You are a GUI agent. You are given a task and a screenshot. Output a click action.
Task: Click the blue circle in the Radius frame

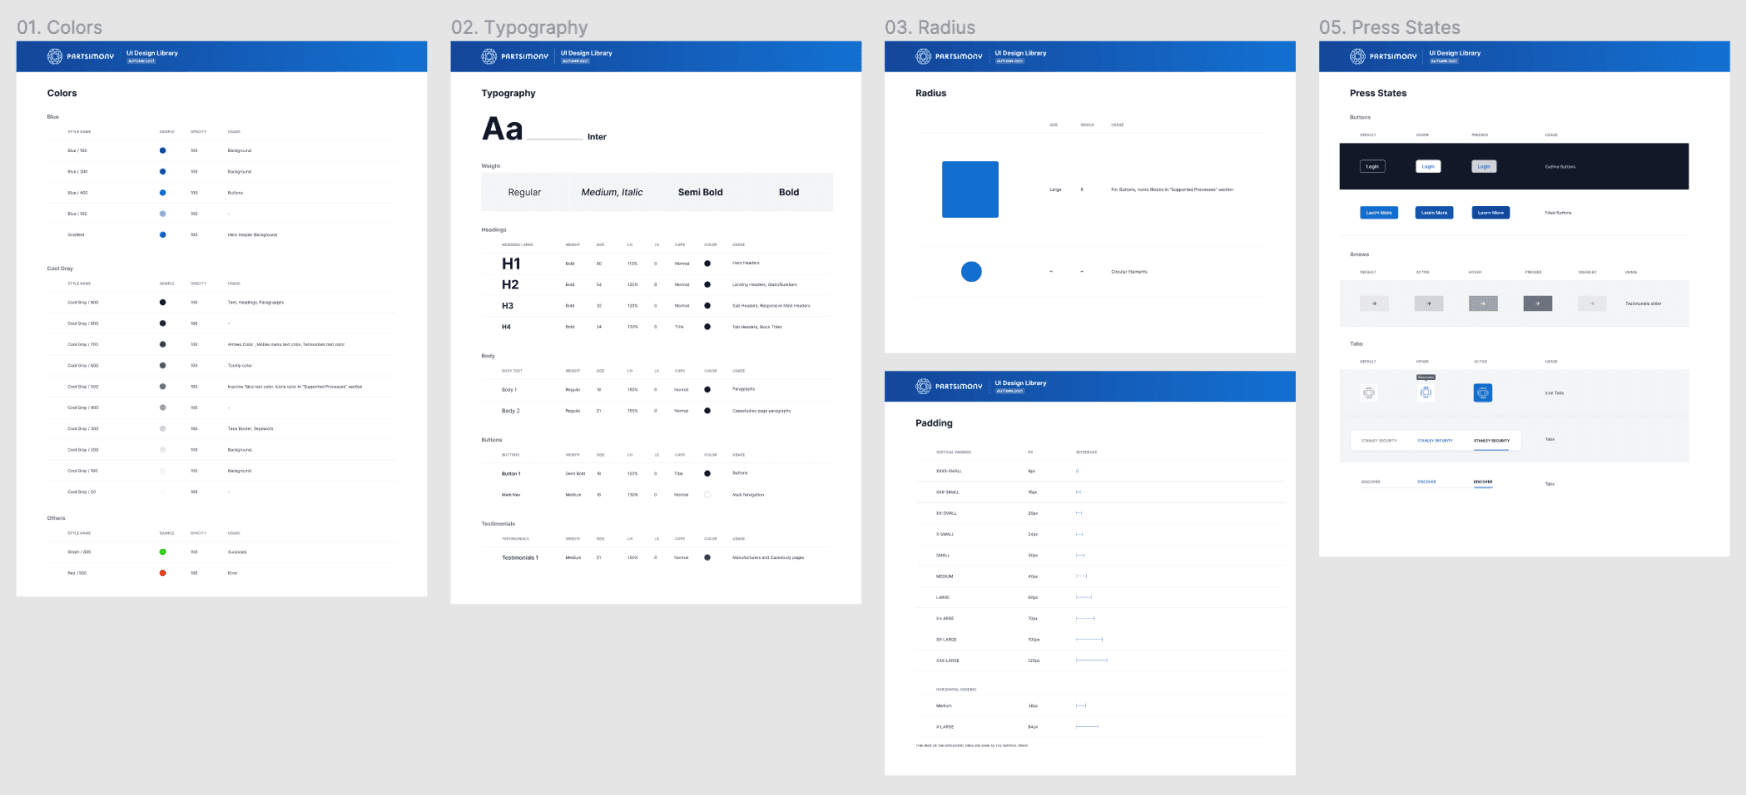tap(971, 271)
